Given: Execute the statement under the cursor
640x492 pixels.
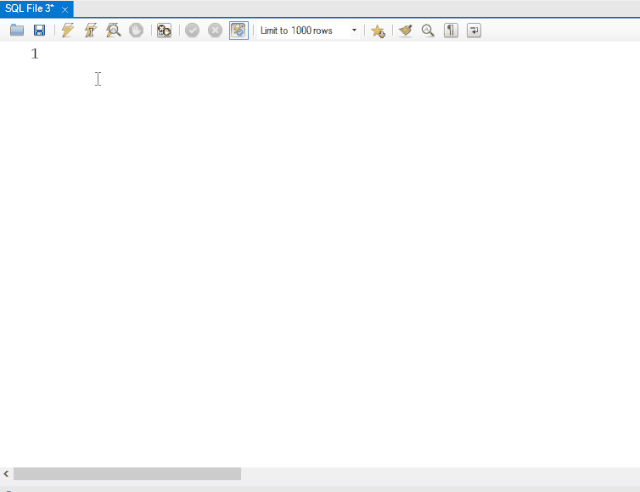Looking at the screenshot, I should click(90, 31).
